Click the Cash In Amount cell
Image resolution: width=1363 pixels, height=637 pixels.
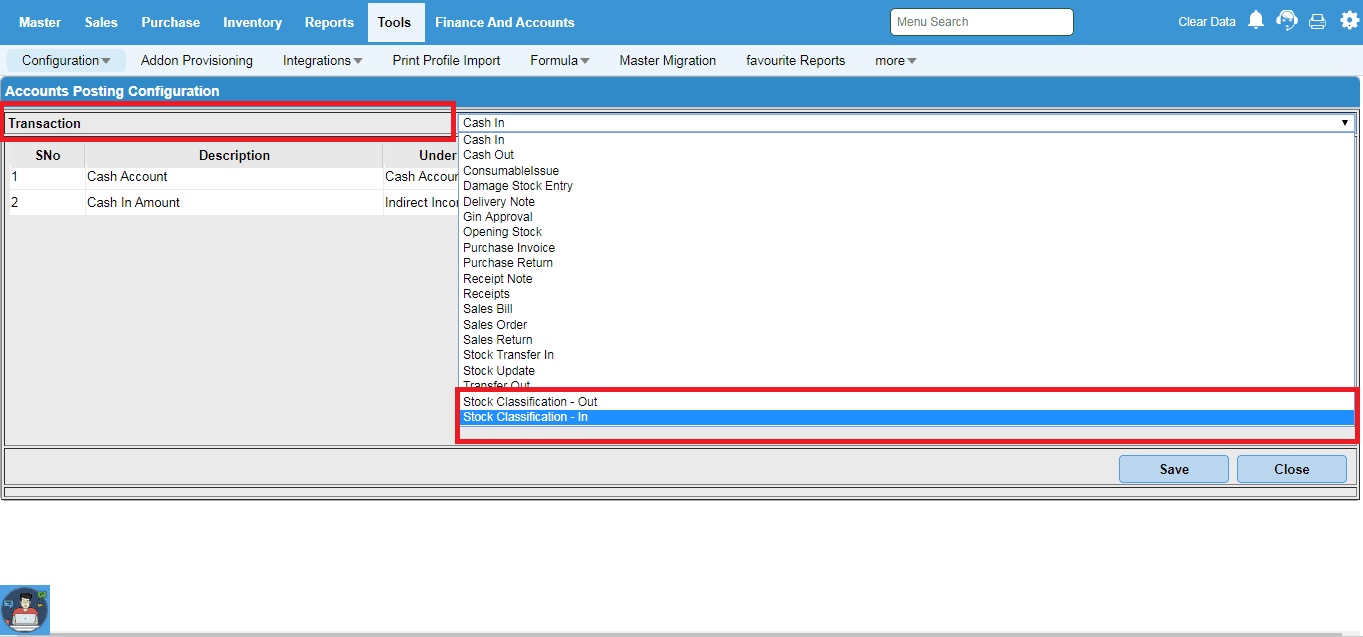tap(234, 202)
